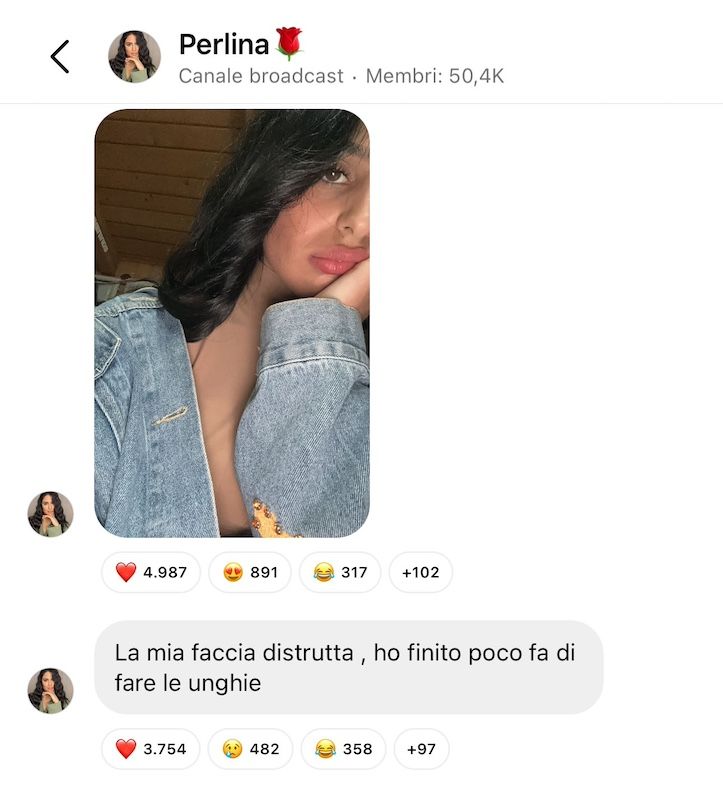The width and height of the screenshot is (723, 793).
Task: Tap the laughing reaction showing 358
Action: pyautogui.click(x=343, y=748)
